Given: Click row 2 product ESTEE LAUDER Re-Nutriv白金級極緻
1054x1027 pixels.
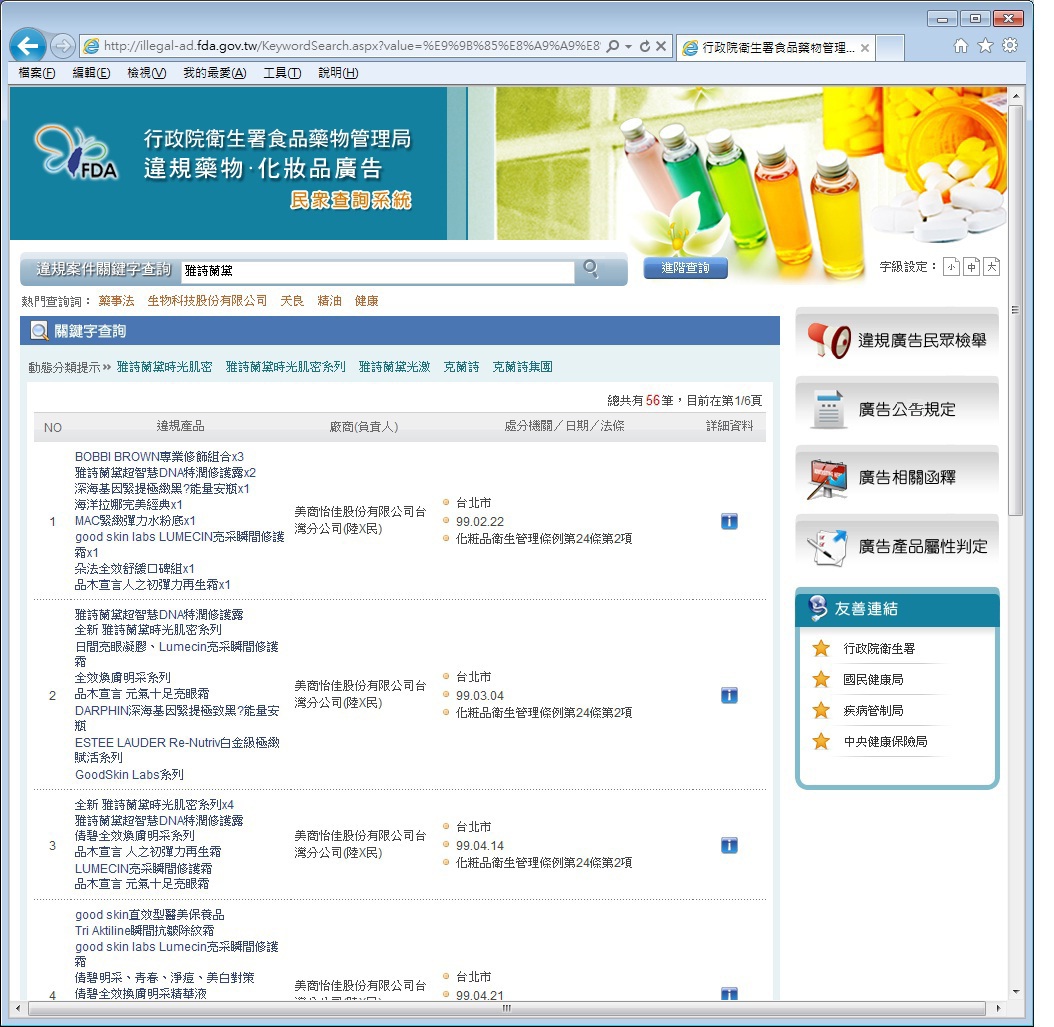Looking at the screenshot, I should click(x=177, y=742).
